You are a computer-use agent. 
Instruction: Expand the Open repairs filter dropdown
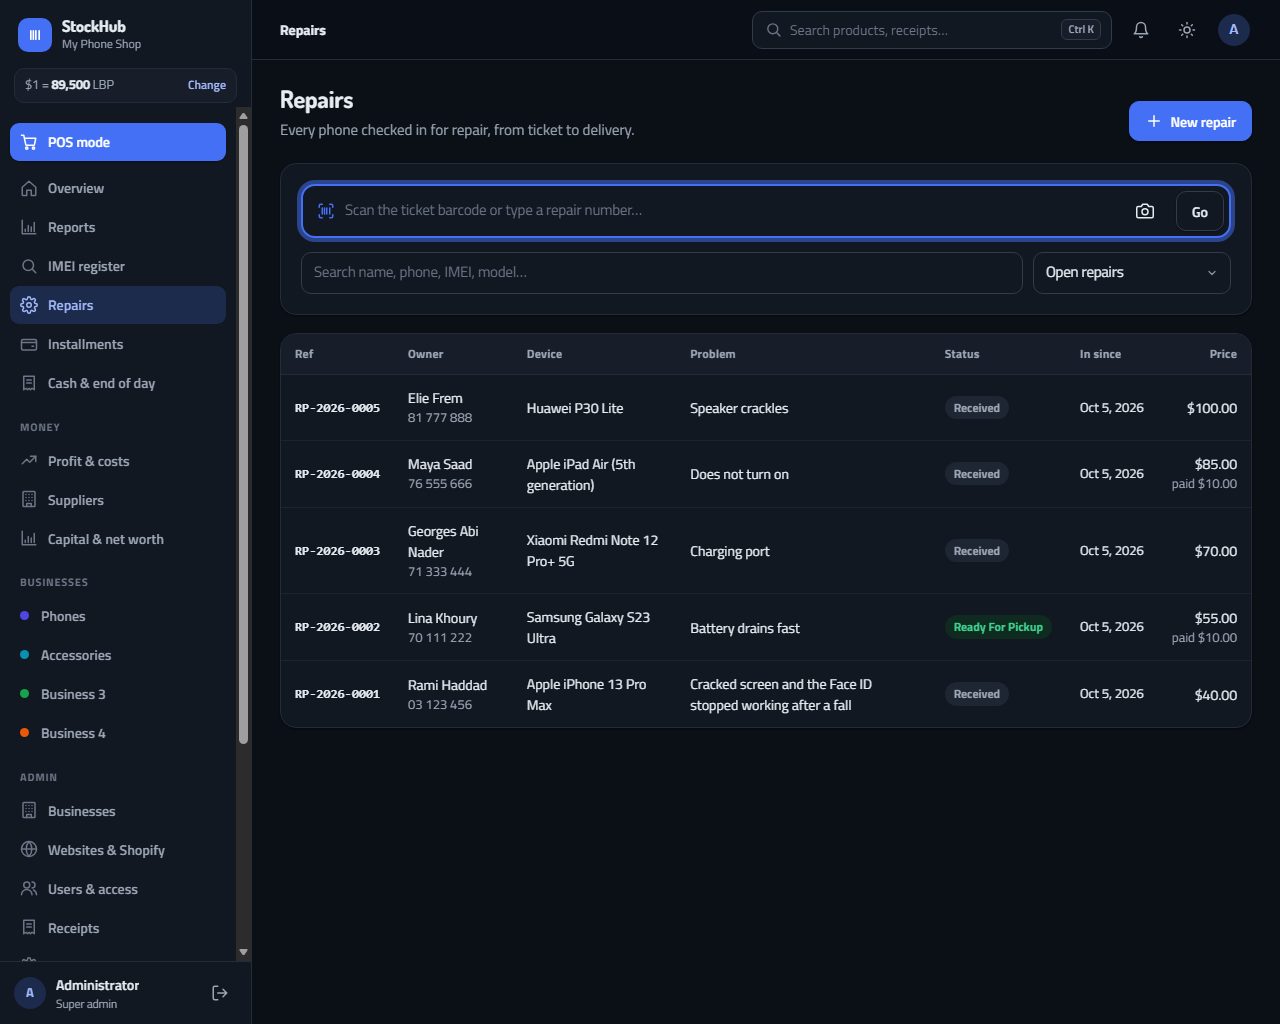pos(1131,273)
